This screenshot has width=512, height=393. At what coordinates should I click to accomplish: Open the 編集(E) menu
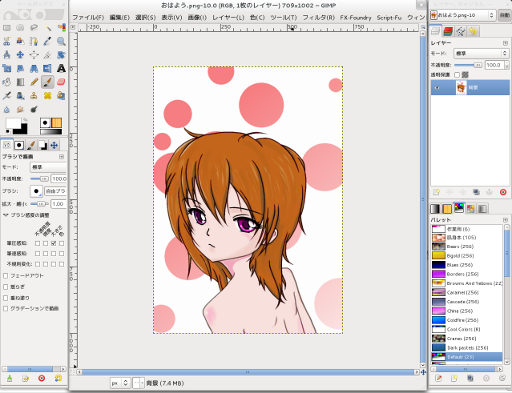(x=120, y=17)
